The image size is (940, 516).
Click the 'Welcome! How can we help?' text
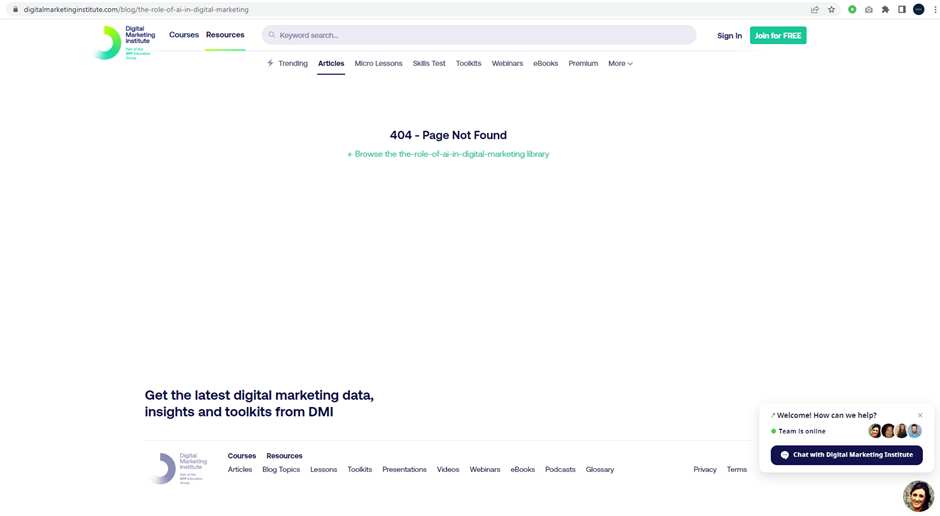tap(827, 415)
